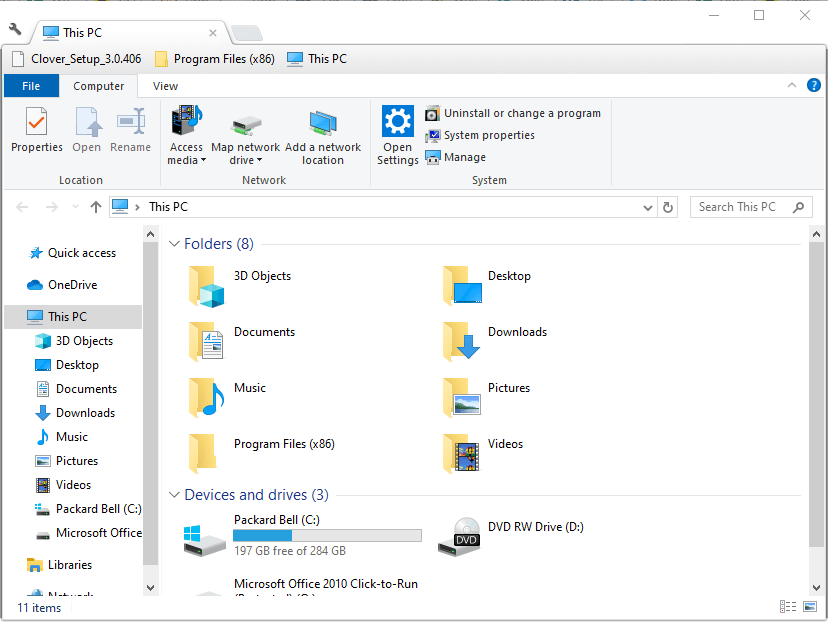The width and height of the screenshot is (828, 622).
Task: Click Manage in the System group
Action: click(x=456, y=157)
